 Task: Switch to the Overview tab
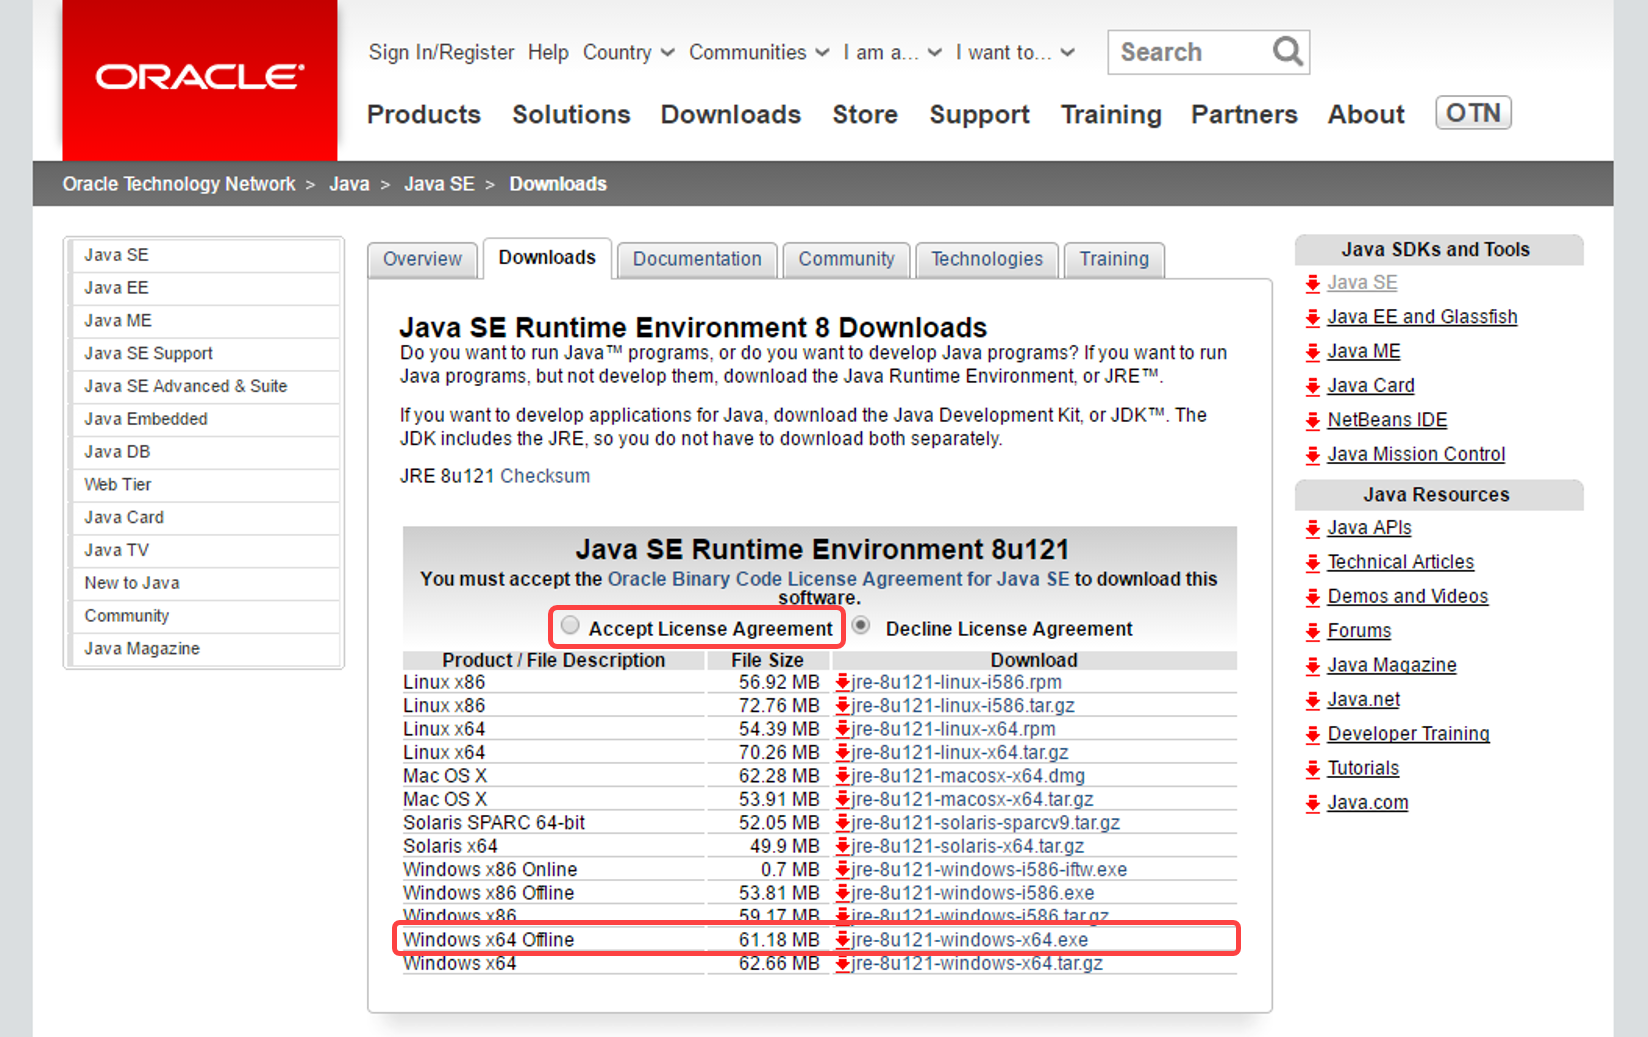423,259
